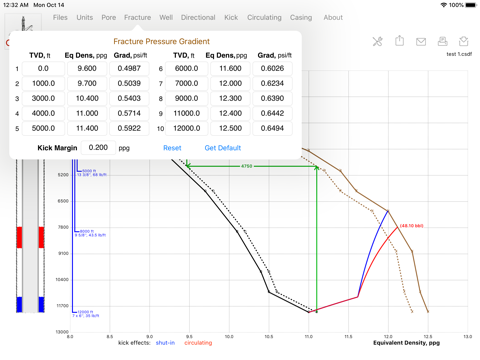The width and height of the screenshot is (480, 360).
Task: Tap the open-envelope export icon
Action: coord(464,41)
